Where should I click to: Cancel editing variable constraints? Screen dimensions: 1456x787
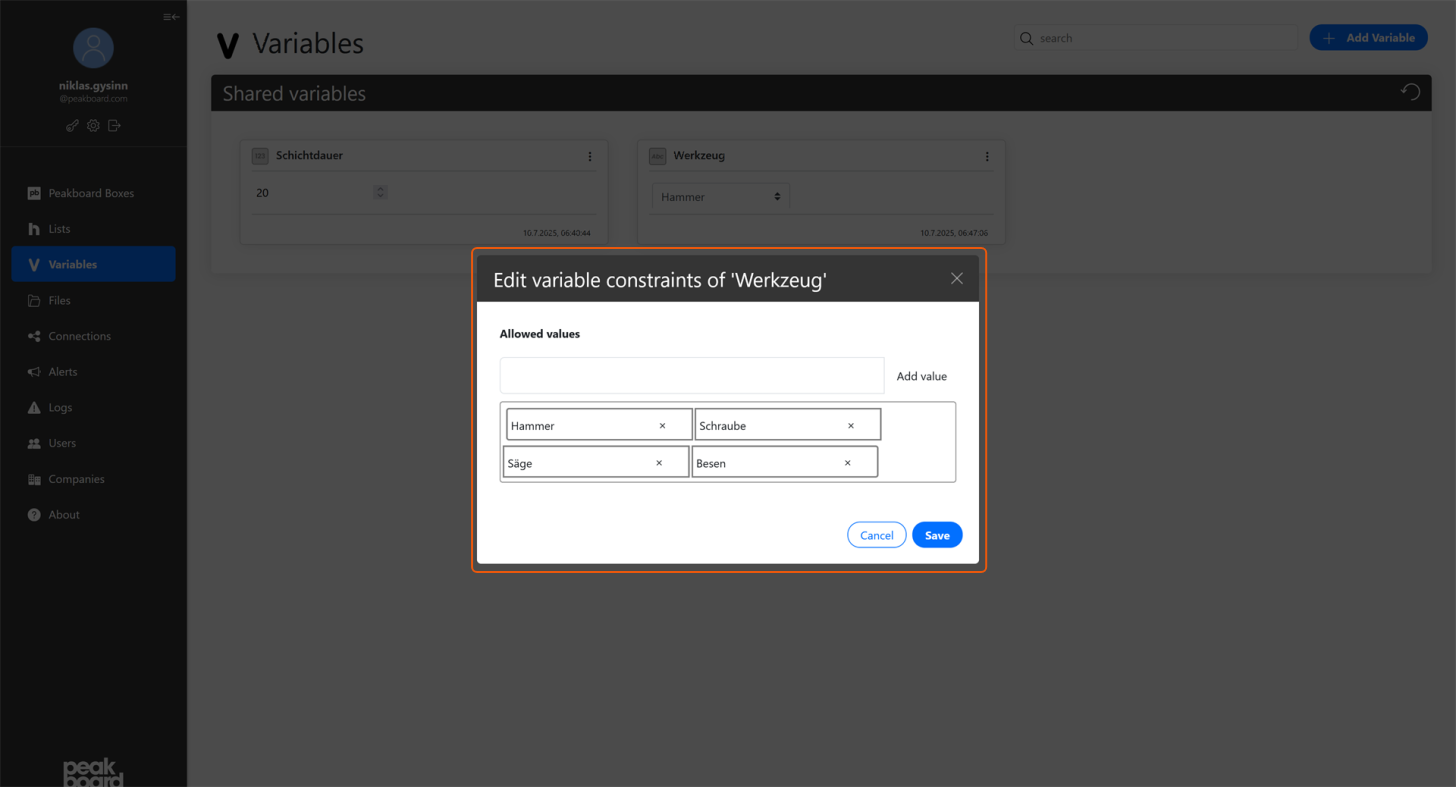pyautogui.click(x=876, y=535)
